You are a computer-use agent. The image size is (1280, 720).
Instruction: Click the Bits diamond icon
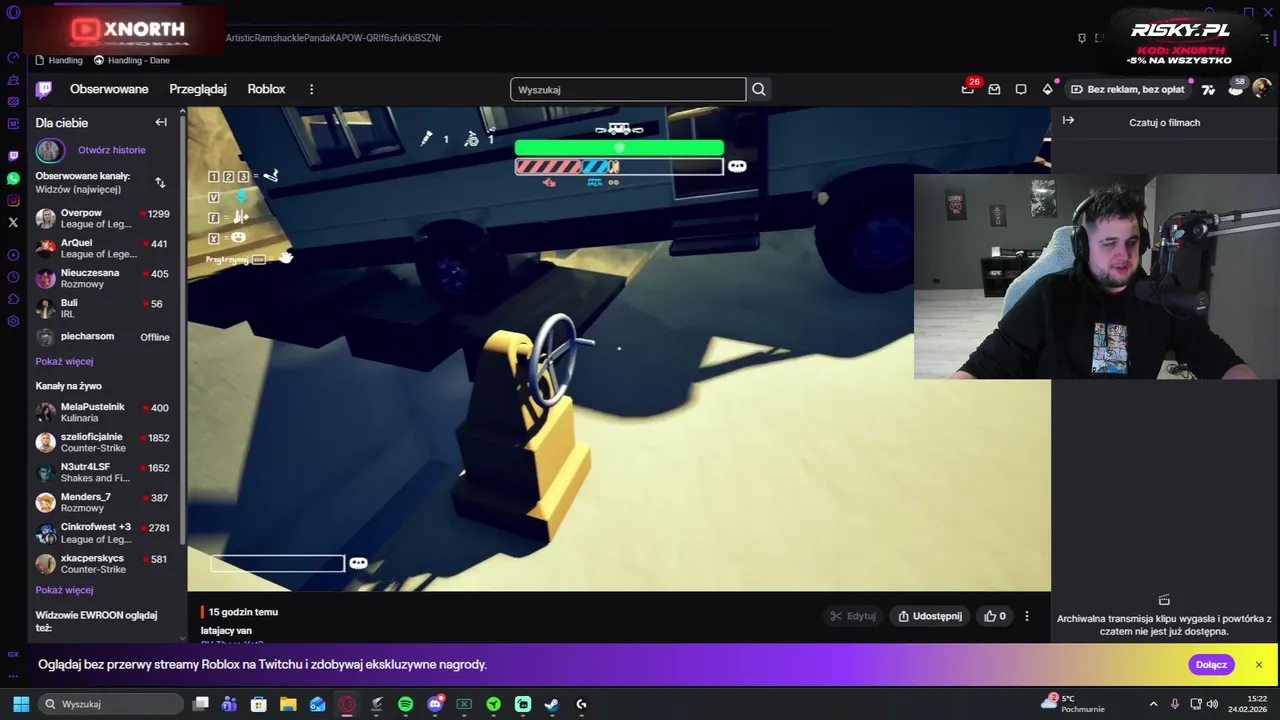[x=1048, y=88]
